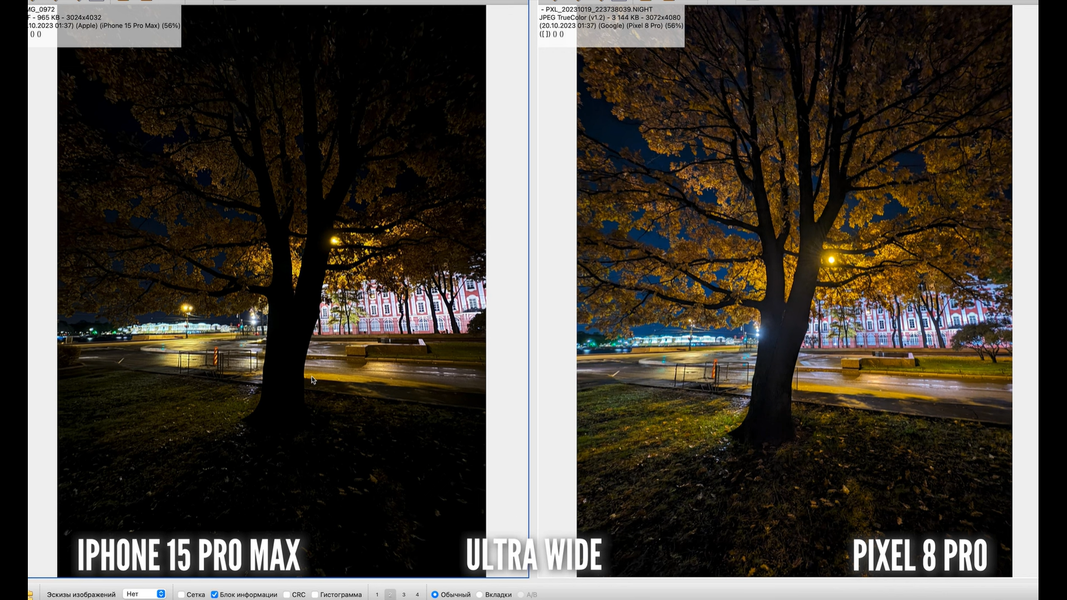
Task: Open the "Эскизы изображений" dropdown set to "Нет"
Action: click(x=144, y=594)
